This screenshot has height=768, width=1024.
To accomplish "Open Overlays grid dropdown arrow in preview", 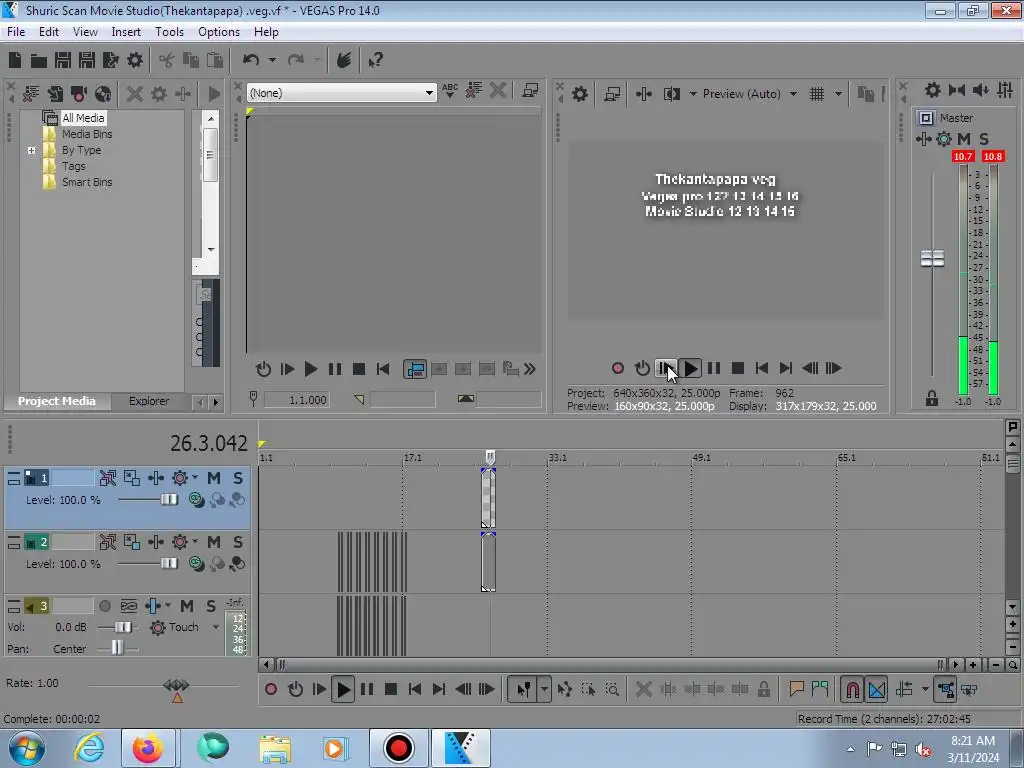I will [839, 94].
